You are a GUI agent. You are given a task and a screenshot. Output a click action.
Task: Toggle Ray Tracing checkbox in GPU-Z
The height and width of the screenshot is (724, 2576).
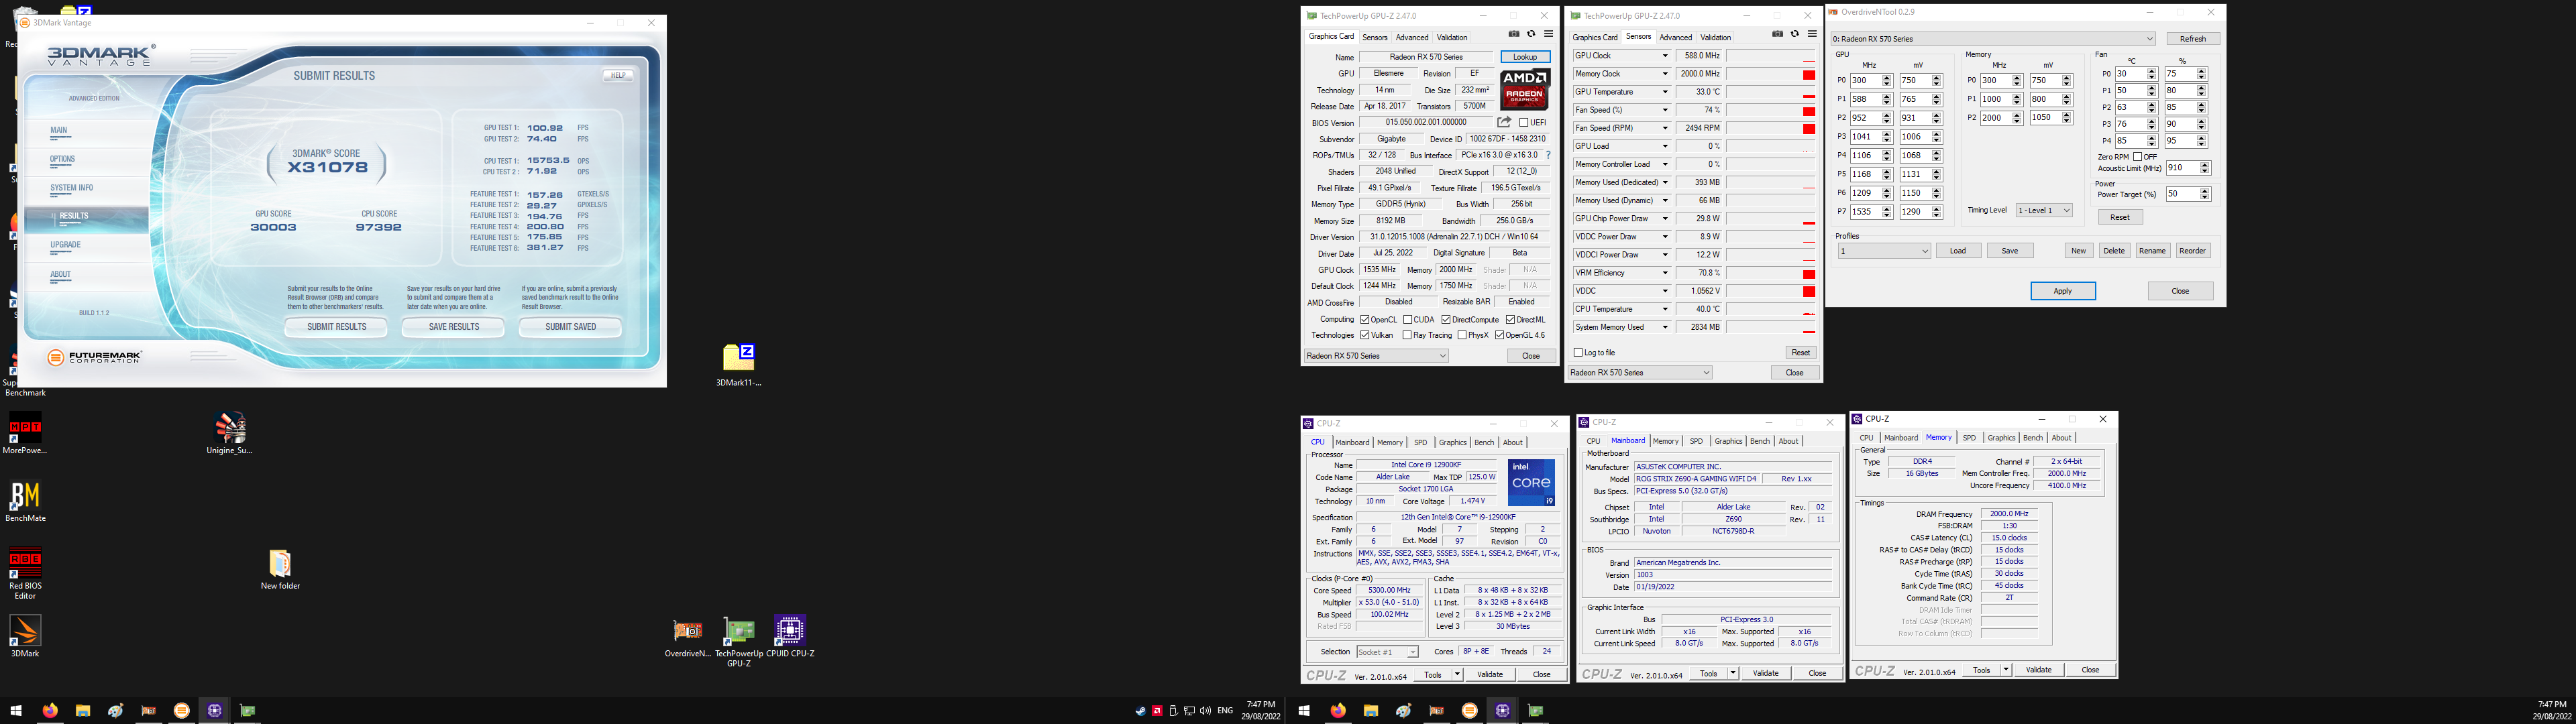[x=1407, y=335]
